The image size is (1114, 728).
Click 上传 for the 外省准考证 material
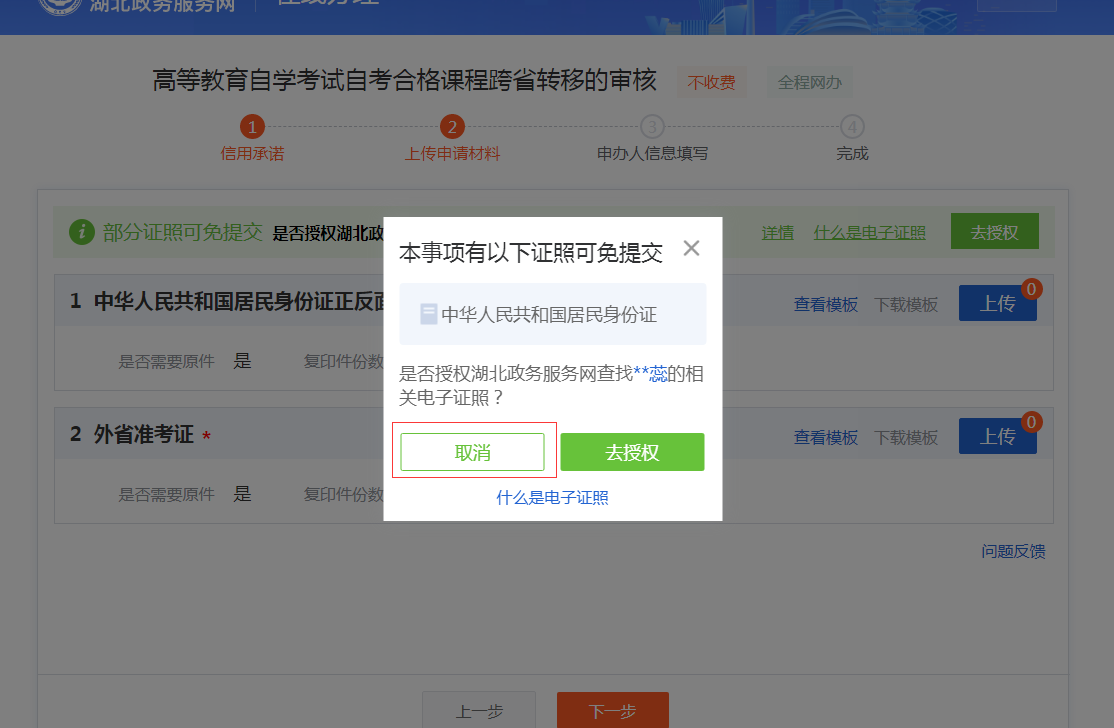click(997, 436)
